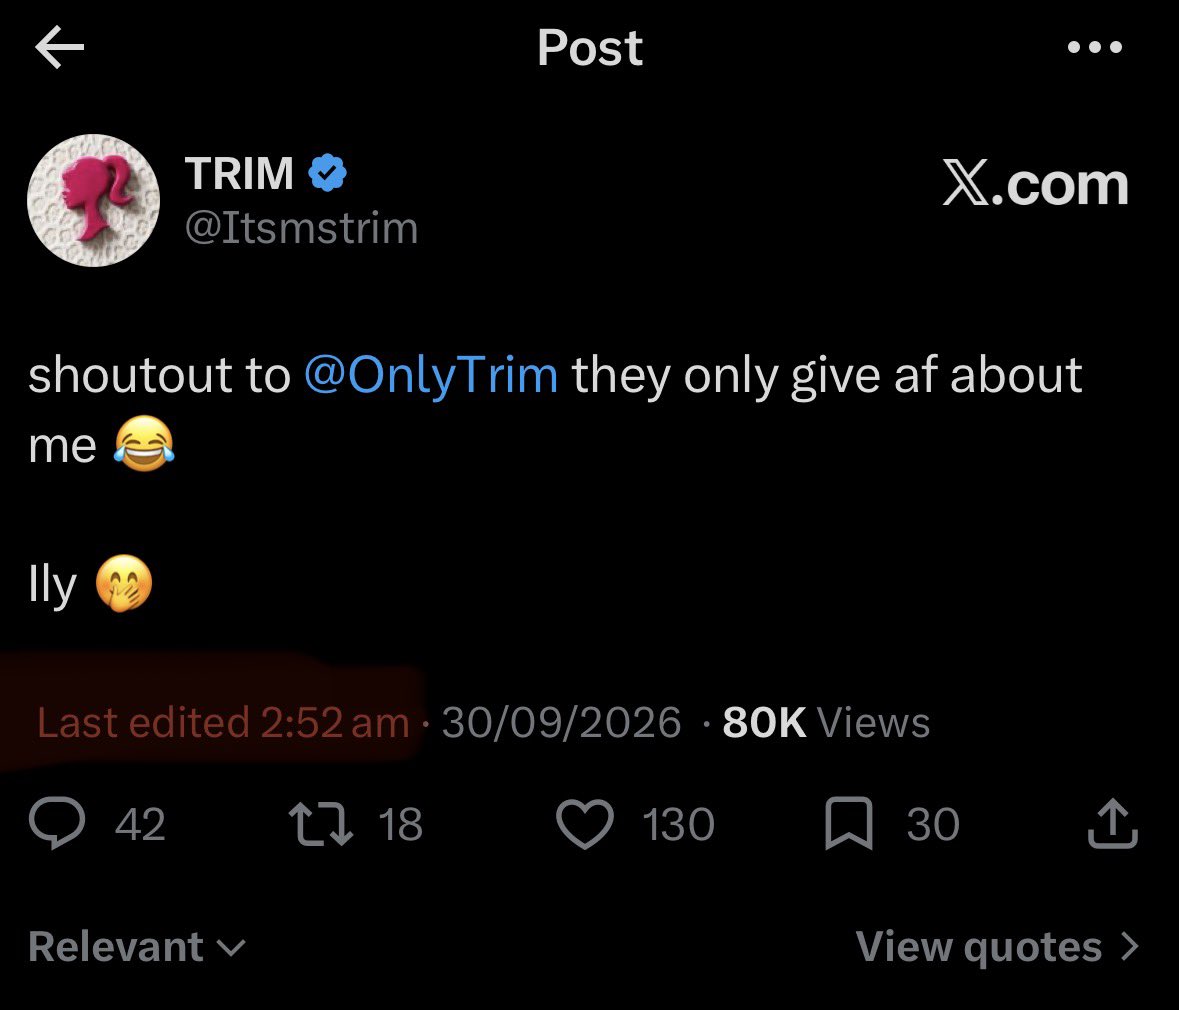This screenshot has height=1010, width=1179.
Task: Open the @Itsmstrim handle
Action: (x=302, y=228)
